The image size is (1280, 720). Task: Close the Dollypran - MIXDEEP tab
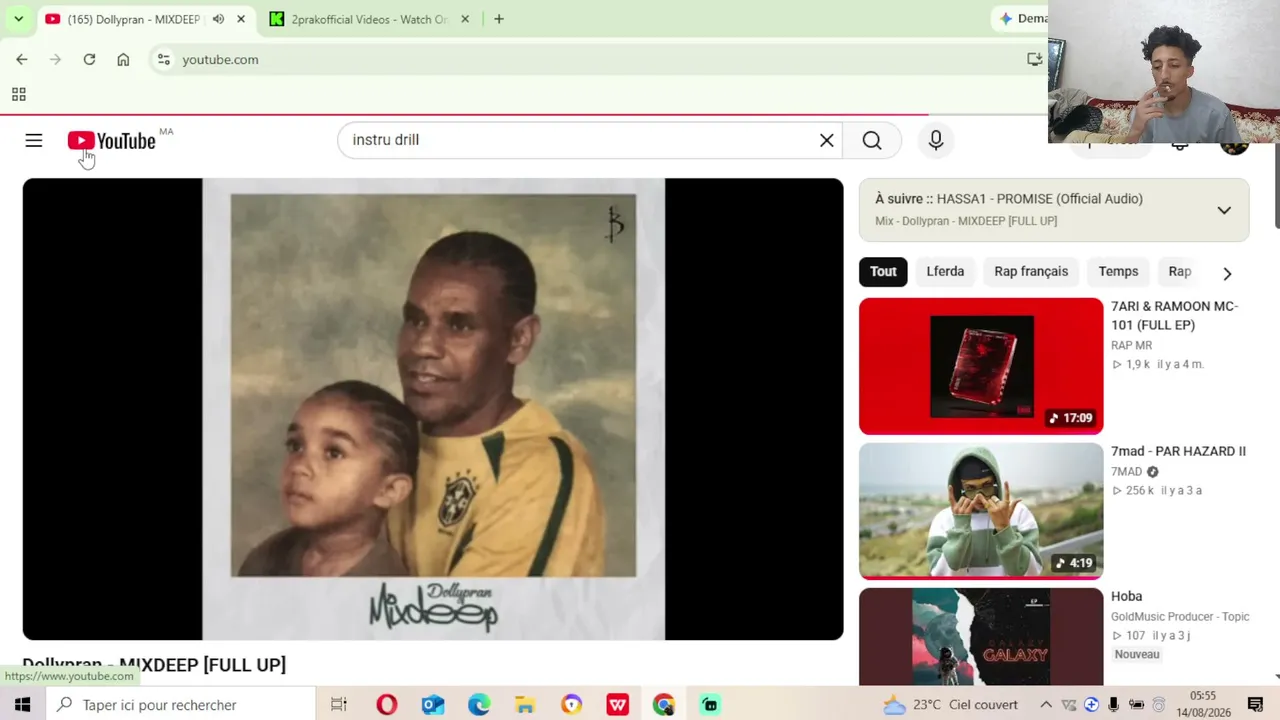[241, 19]
